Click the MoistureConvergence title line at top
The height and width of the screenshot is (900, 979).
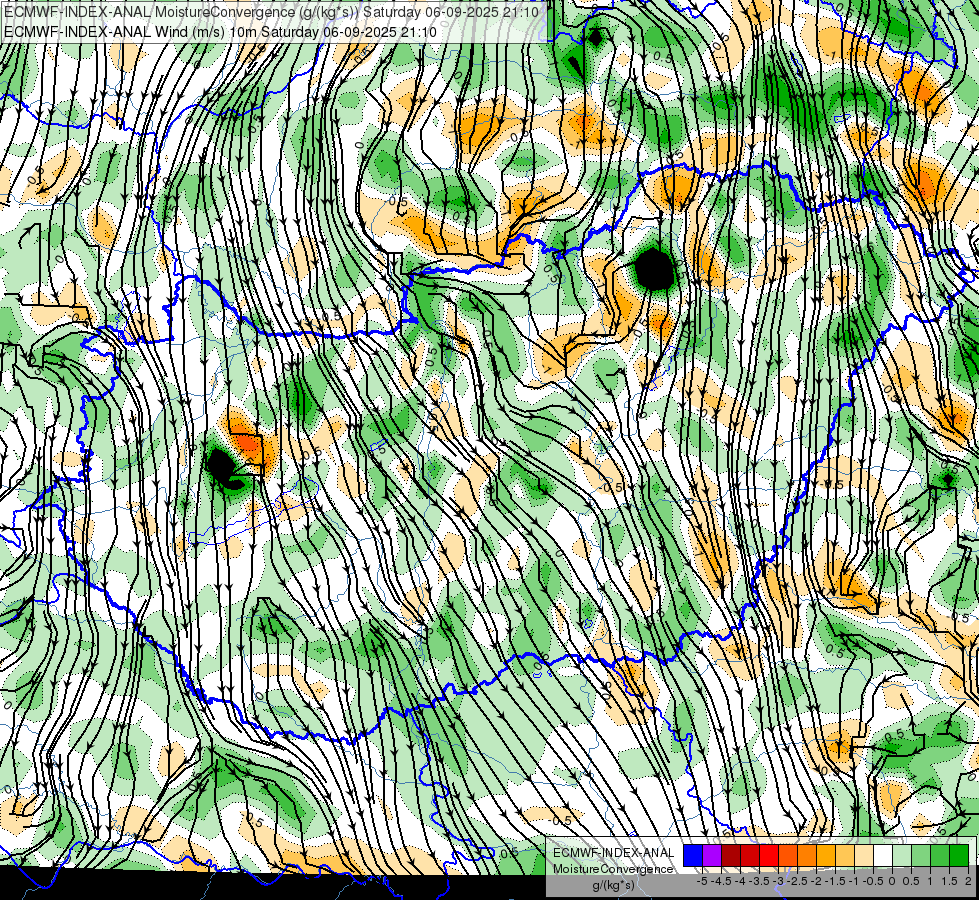270,12
